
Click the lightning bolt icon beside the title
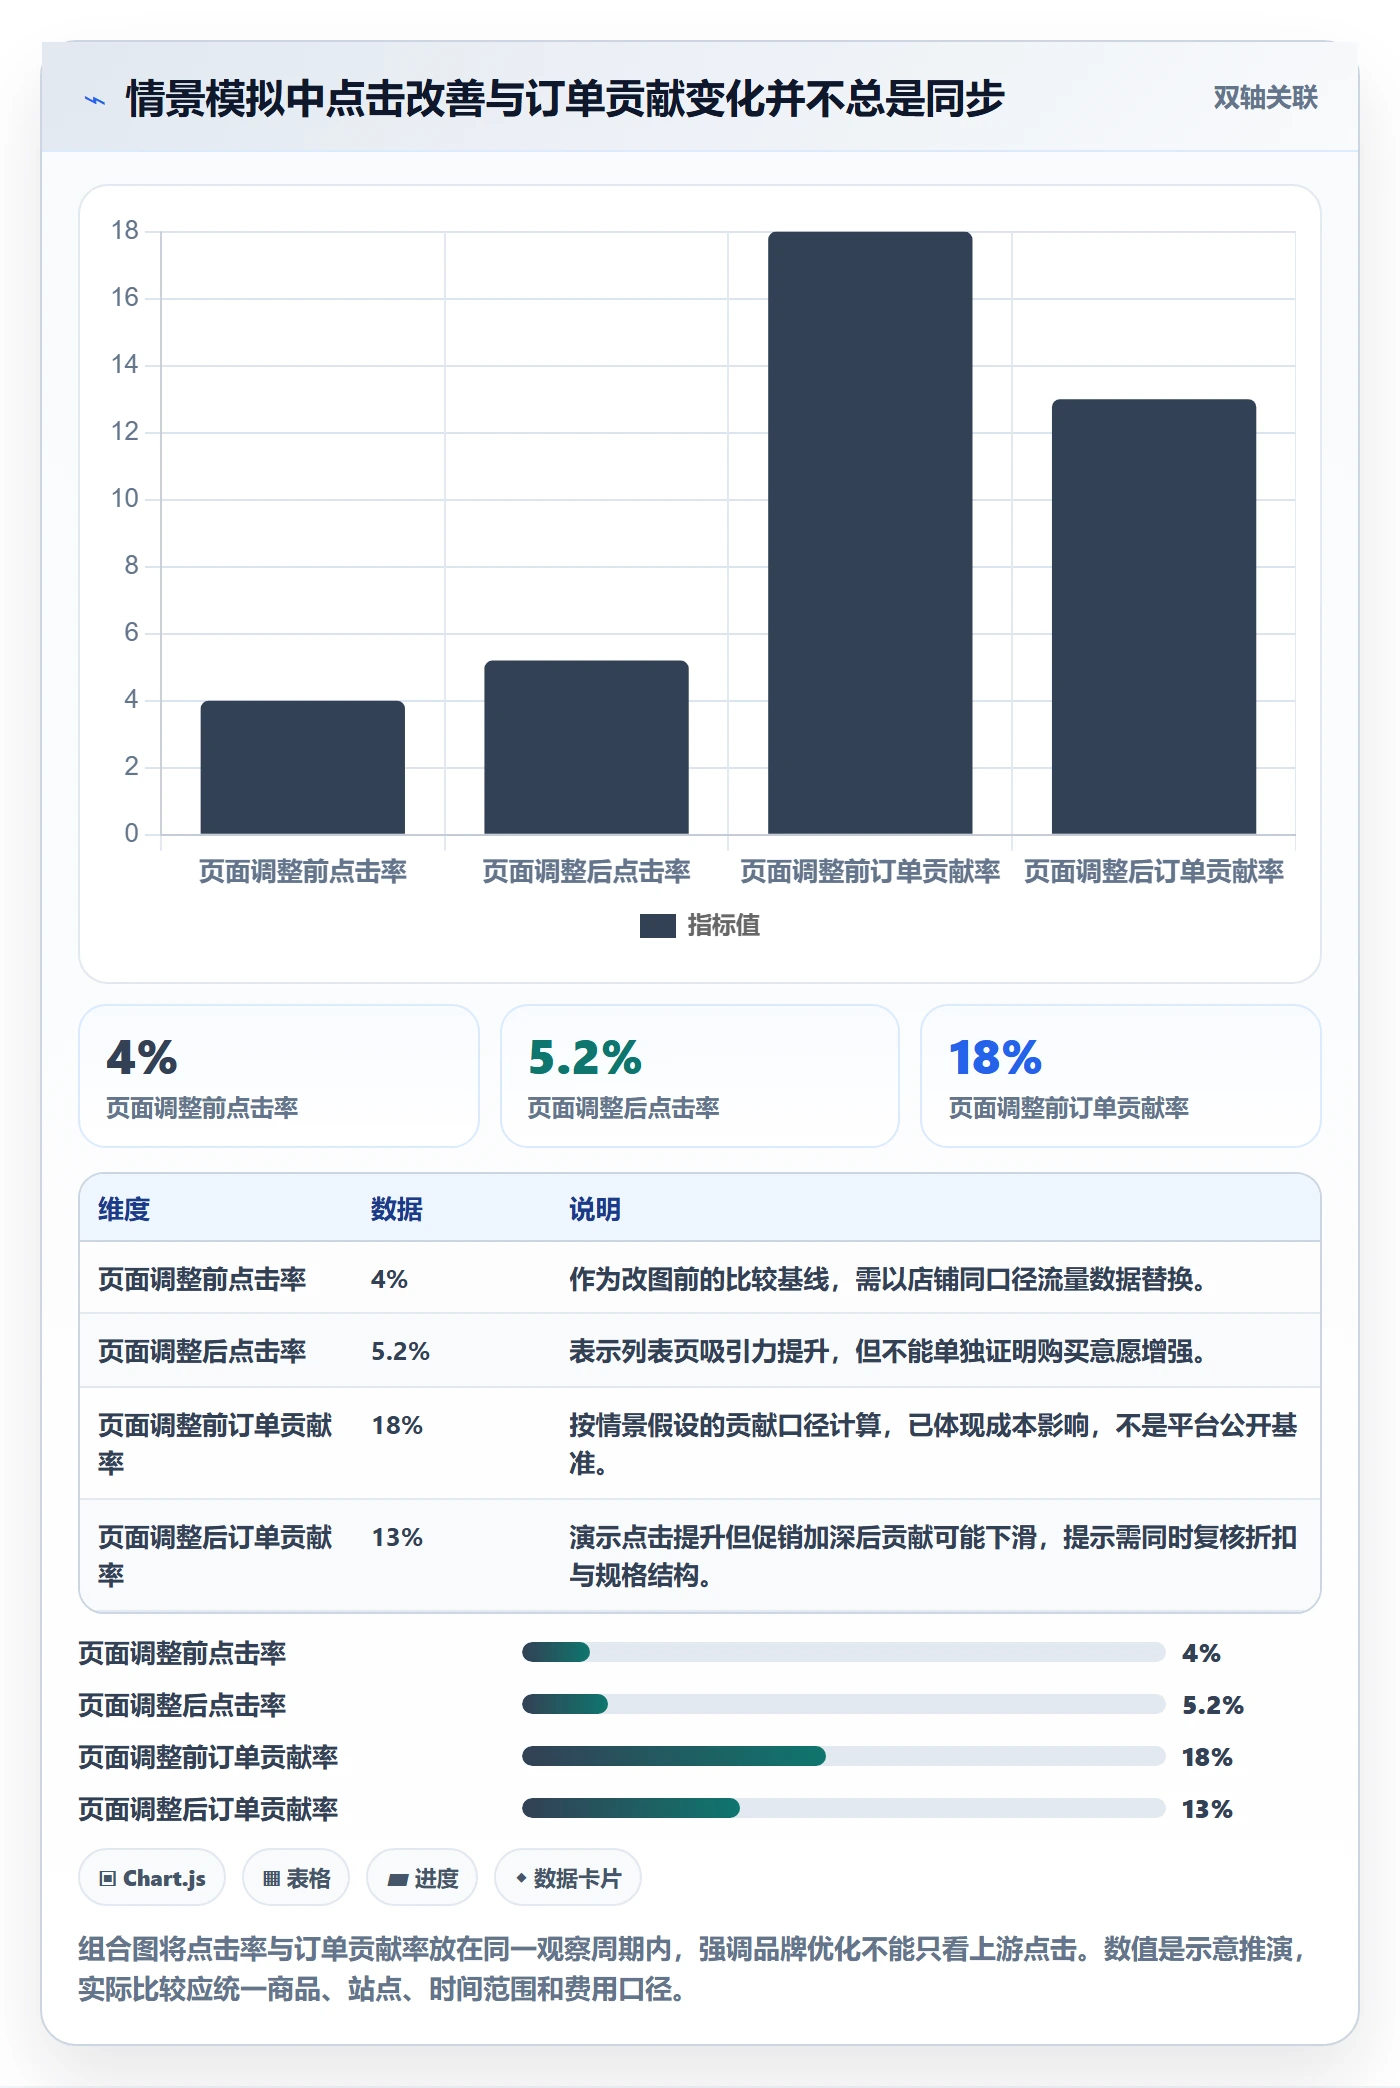[95, 100]
